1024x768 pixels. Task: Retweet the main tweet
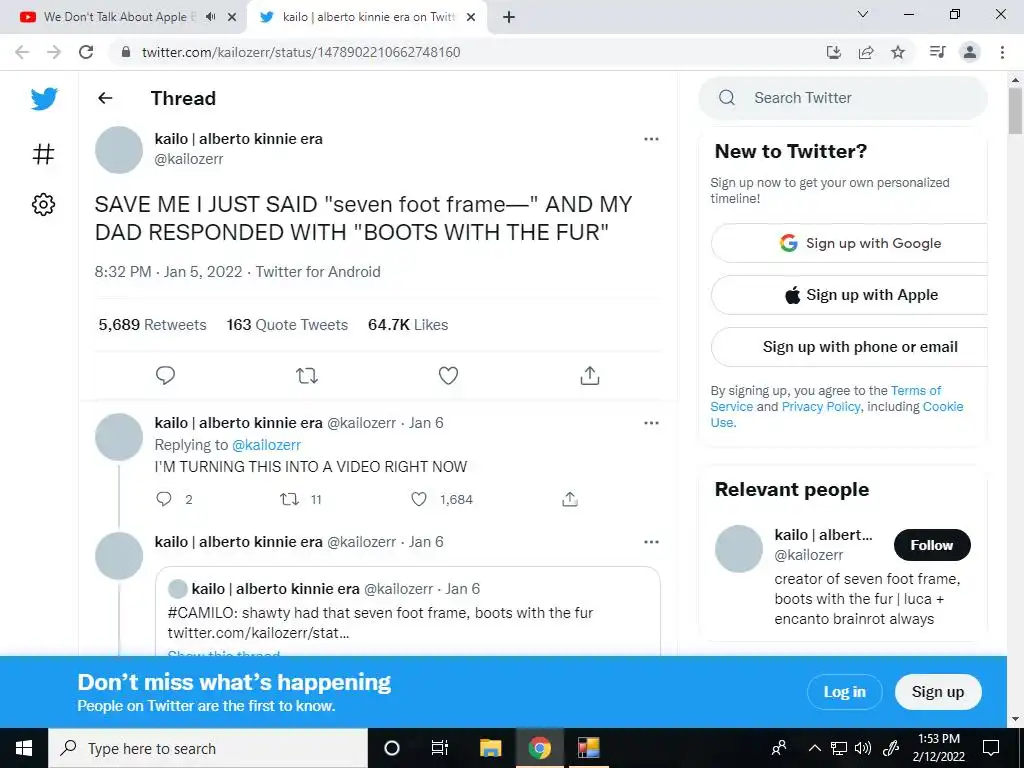(306, 376)
